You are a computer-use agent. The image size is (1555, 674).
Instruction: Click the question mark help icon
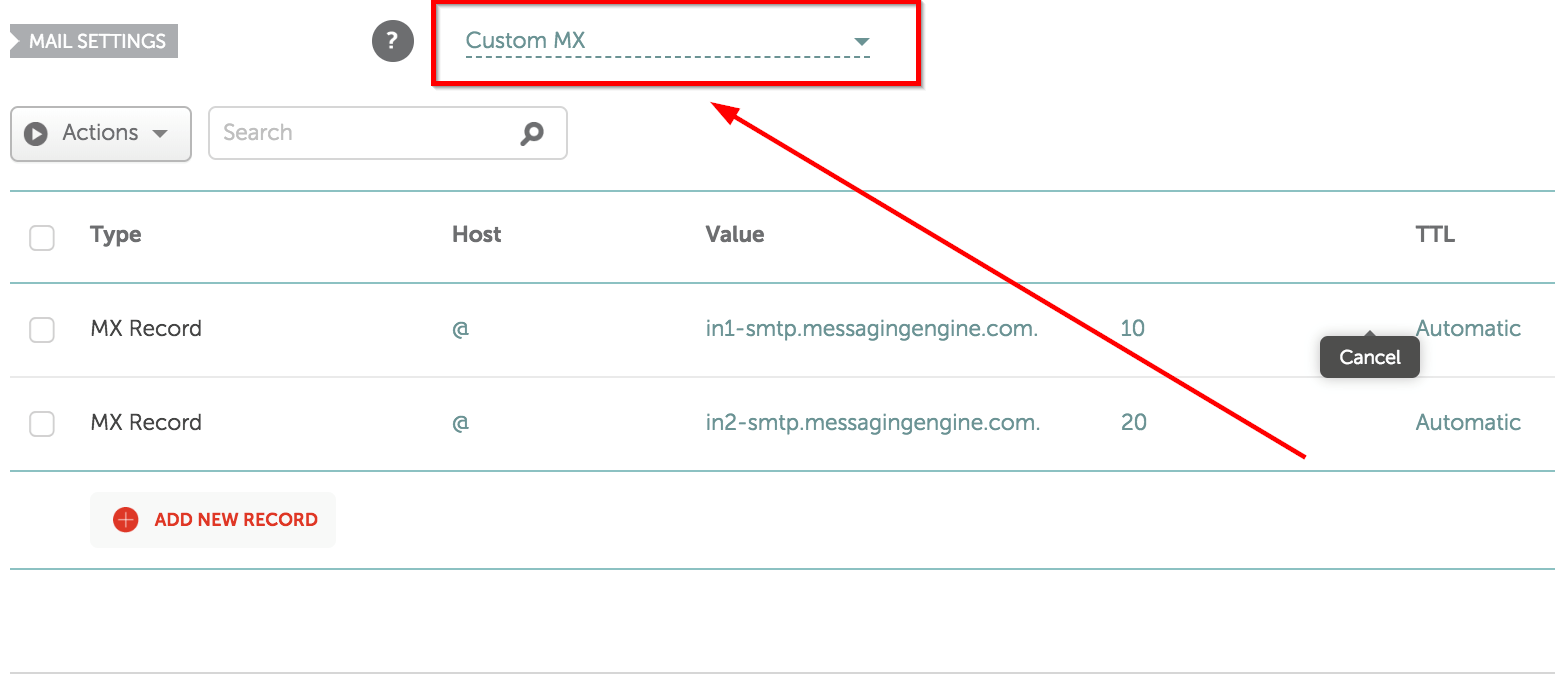tap(392, 42)
